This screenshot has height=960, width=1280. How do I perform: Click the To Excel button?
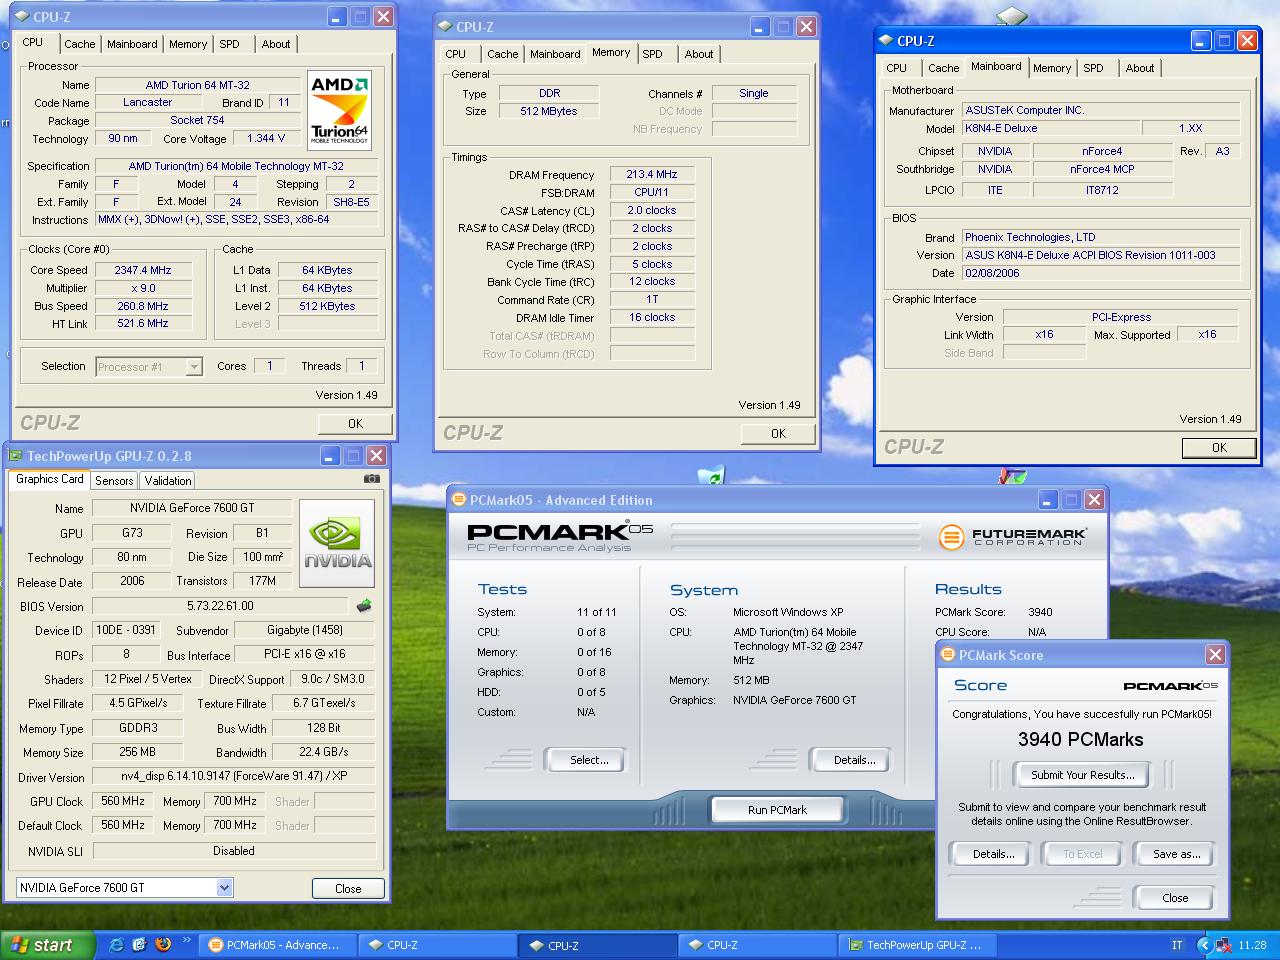1083,854
